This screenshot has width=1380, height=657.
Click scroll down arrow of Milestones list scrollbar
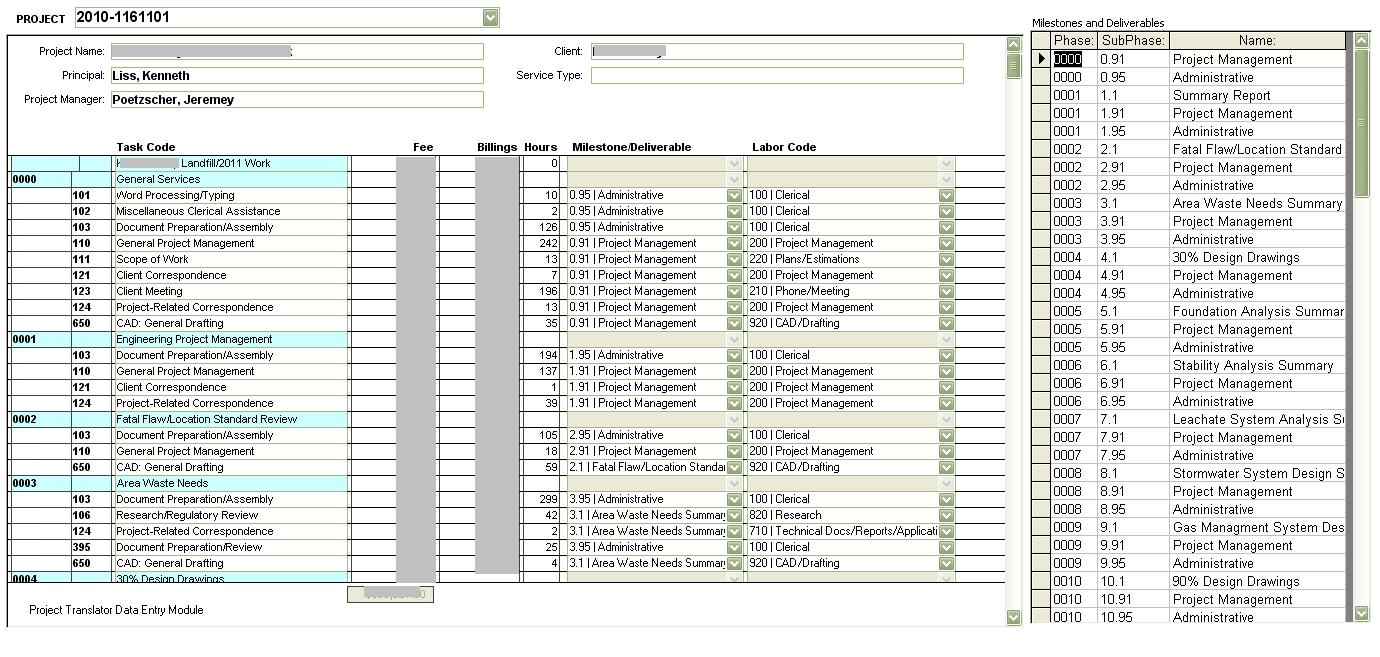click(1361, 613)
